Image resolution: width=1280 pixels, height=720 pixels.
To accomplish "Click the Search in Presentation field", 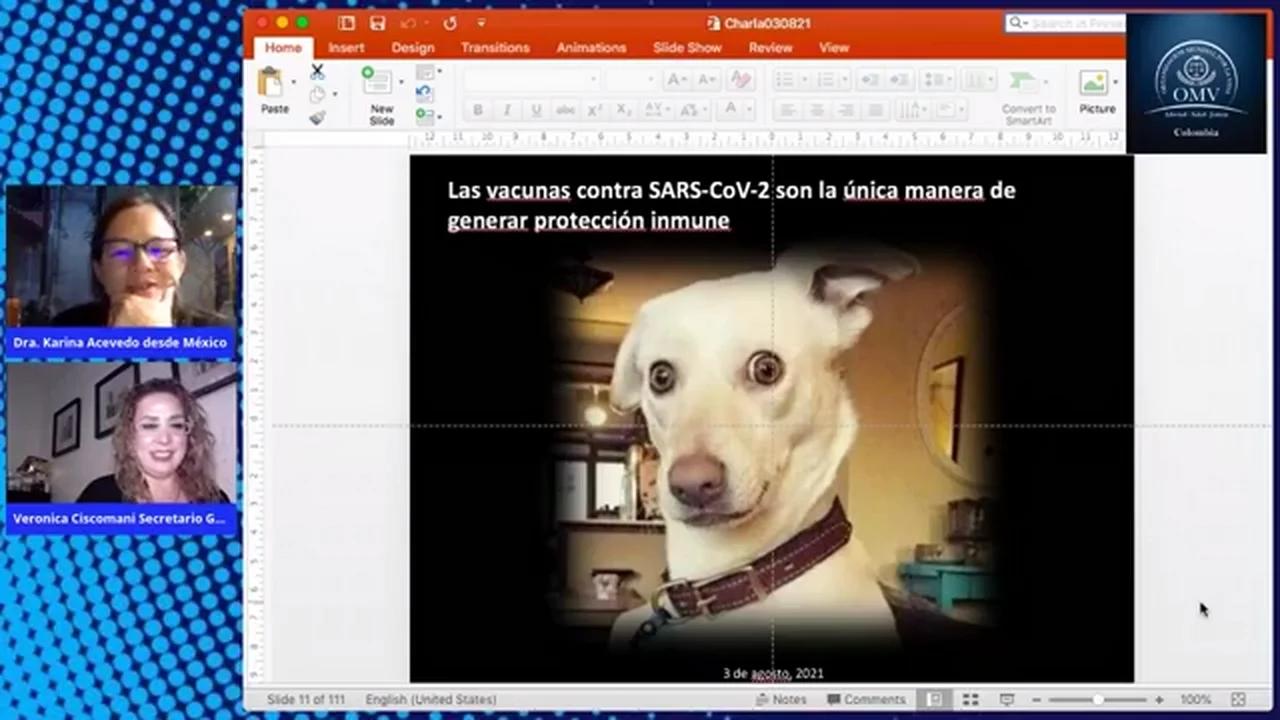I will 1065,22.
